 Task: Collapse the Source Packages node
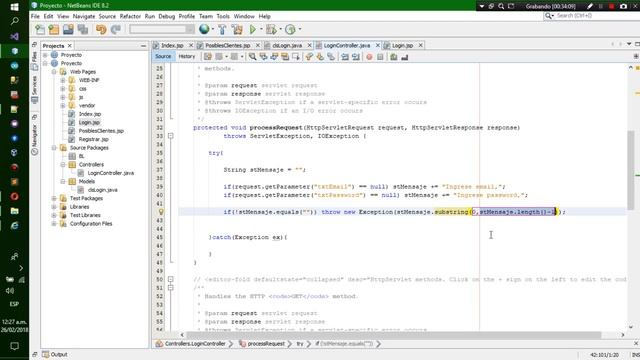(54, 148)
